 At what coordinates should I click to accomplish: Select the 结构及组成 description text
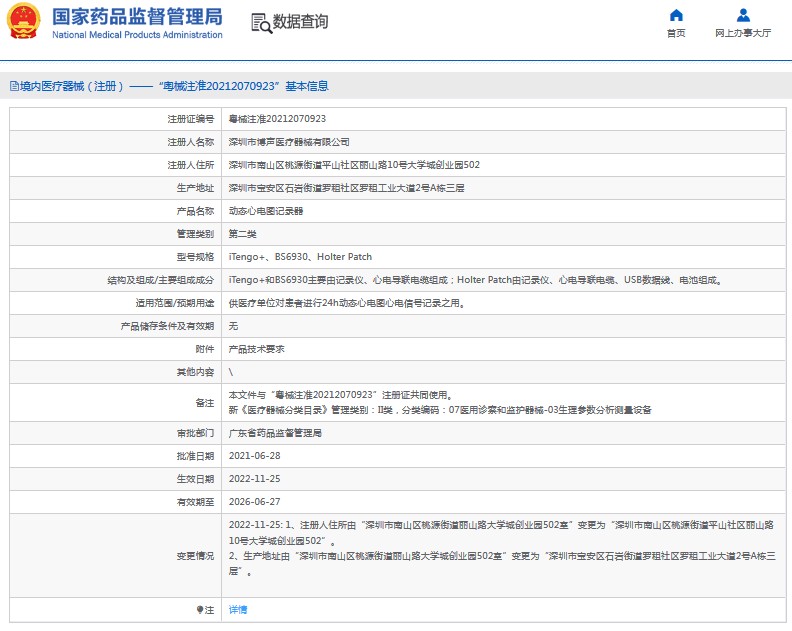pyautogui.click(x=475, y=280)
